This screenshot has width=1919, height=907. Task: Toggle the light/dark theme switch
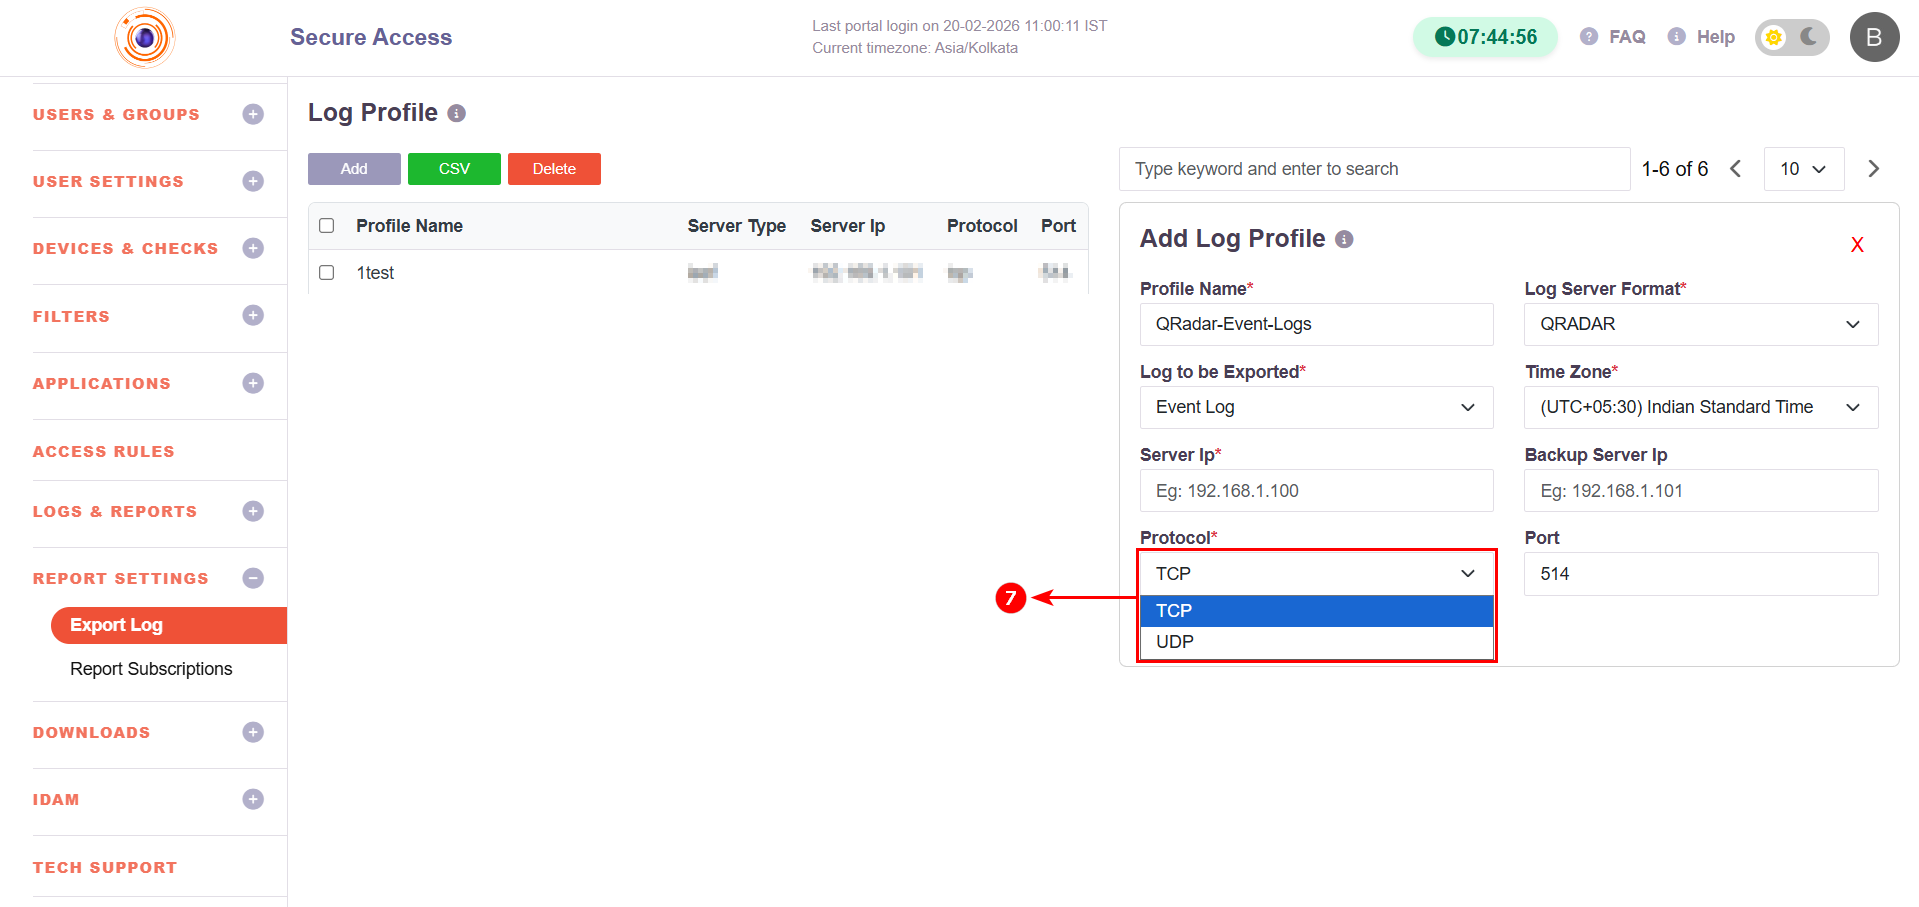coord(1791,37)
